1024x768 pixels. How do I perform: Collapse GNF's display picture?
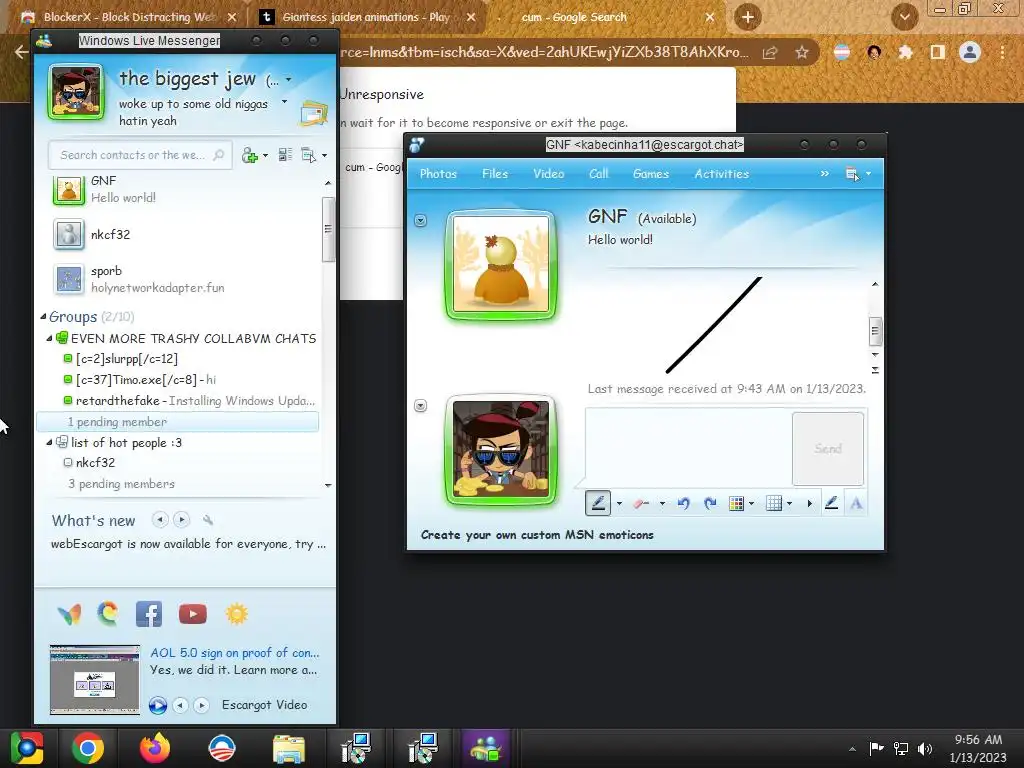click(x=421, y=221)
